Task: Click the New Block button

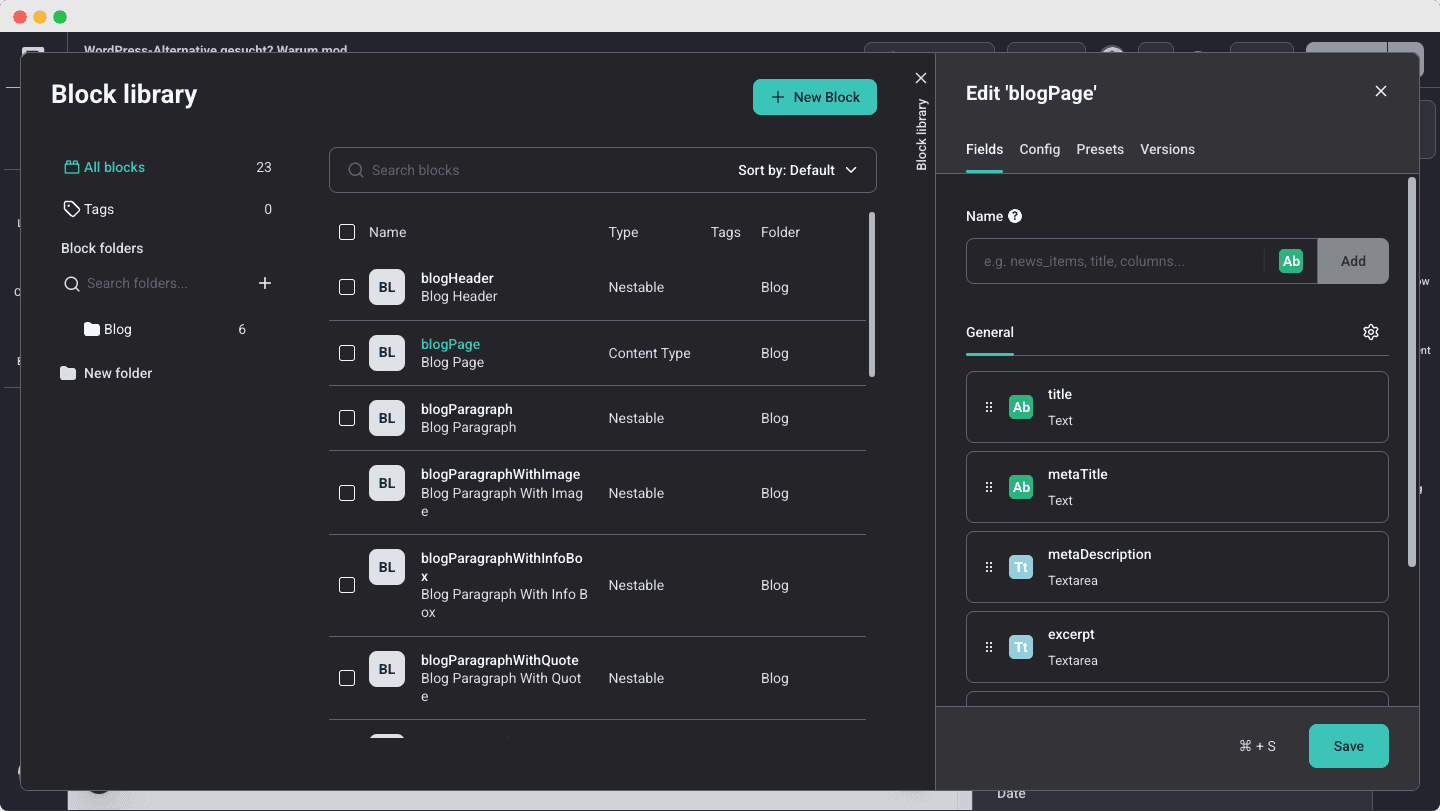Action: (x=815, y=97)
